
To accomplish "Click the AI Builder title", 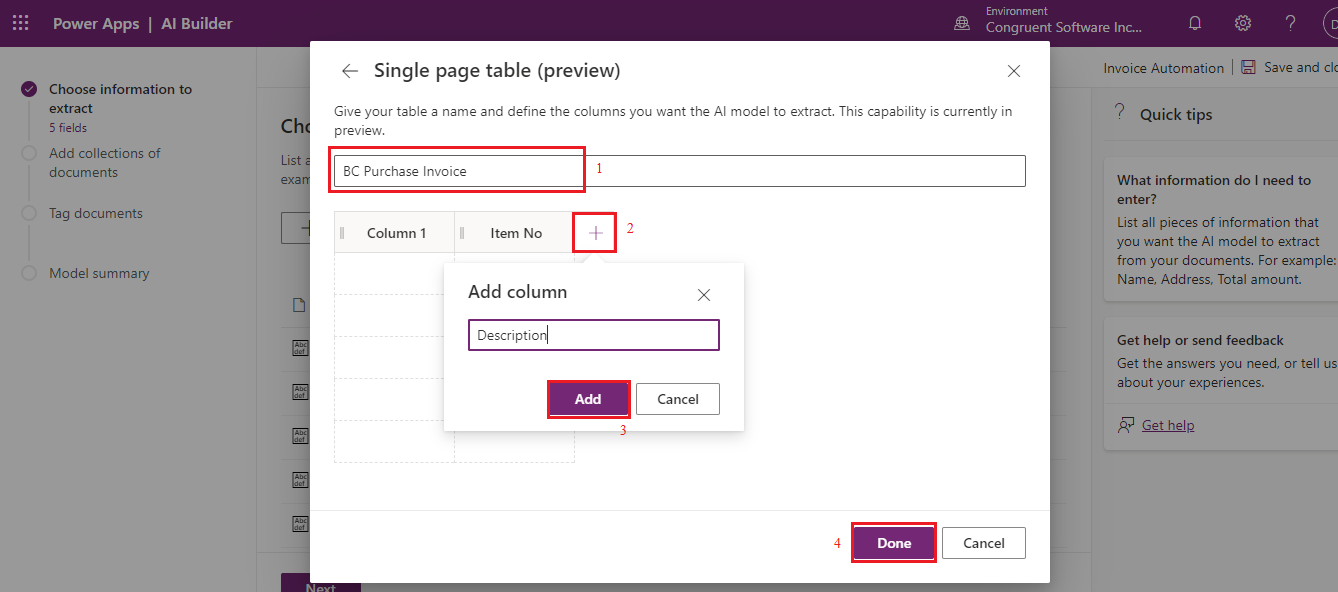I will [x=197, y=23].
